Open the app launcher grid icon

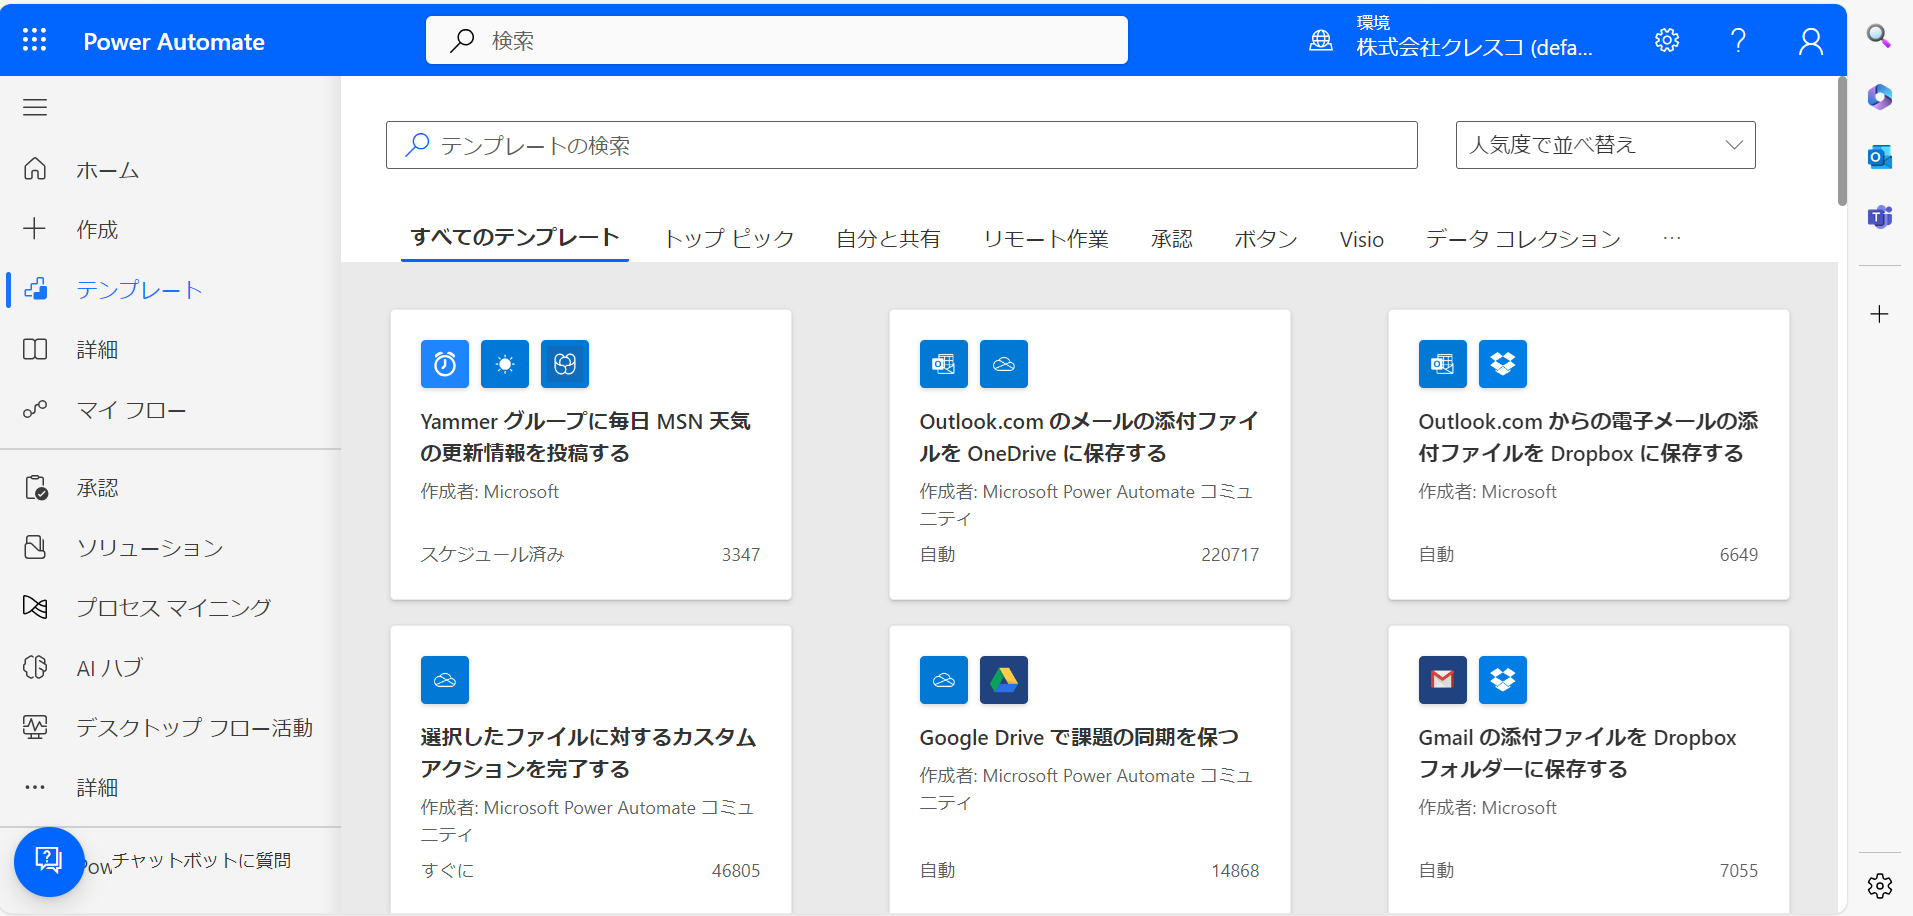point(35,40)
